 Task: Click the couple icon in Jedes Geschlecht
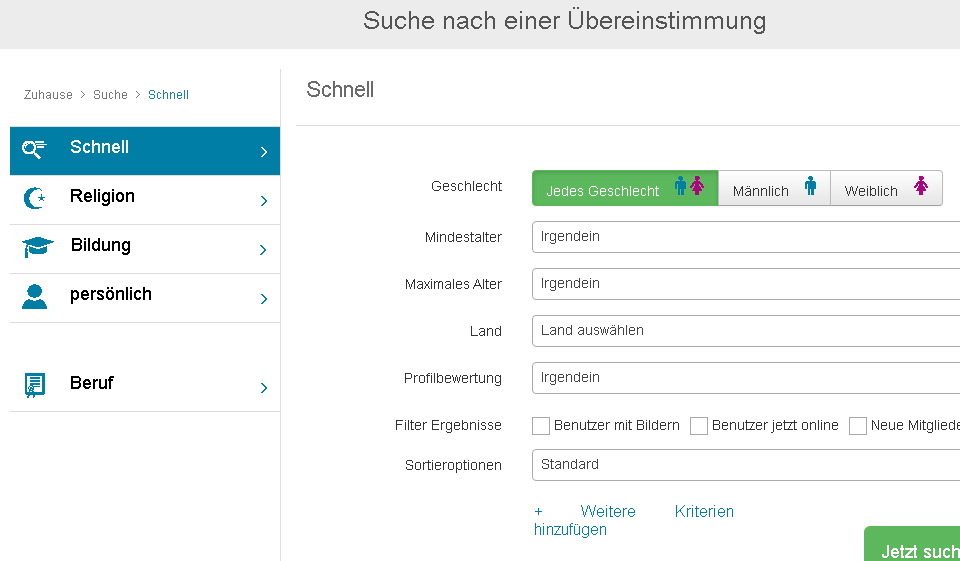point(689,186)
